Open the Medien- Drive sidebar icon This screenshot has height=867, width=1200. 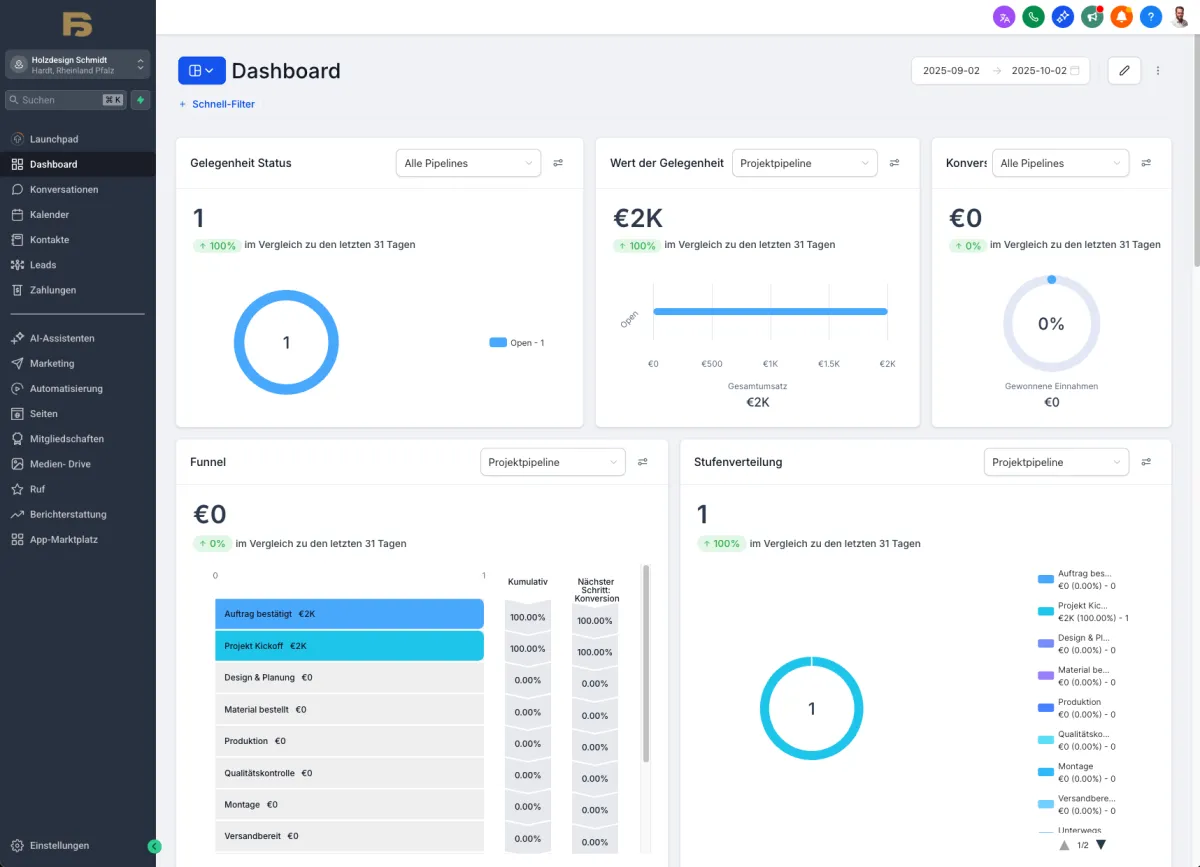pos(18,464)
